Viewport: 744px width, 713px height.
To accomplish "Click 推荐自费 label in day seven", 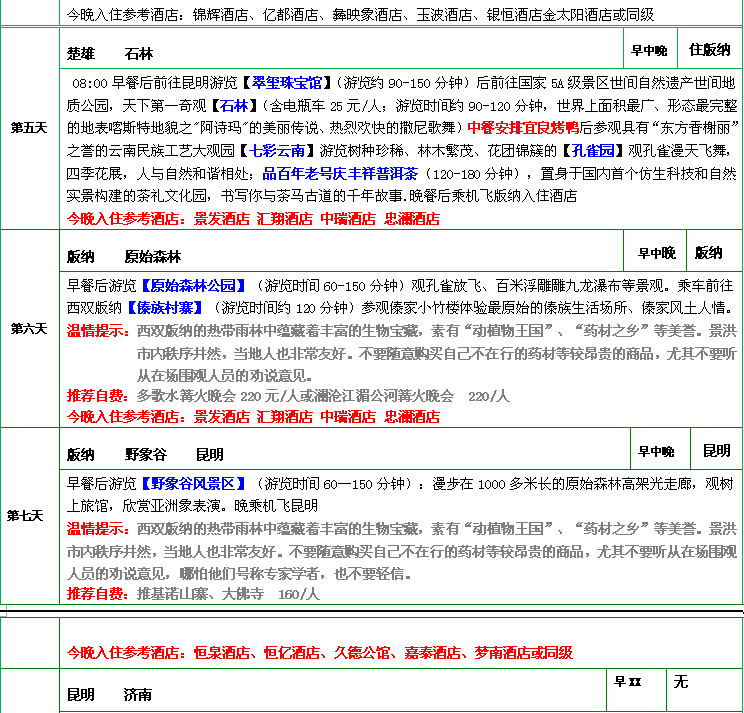I will pos(97,594).
